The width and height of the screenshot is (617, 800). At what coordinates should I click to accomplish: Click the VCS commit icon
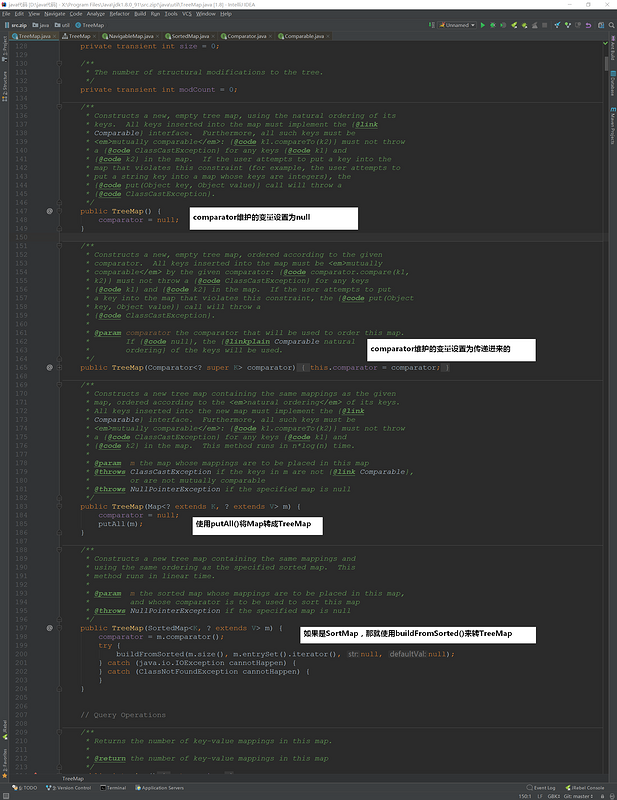[x=567, y=25]
